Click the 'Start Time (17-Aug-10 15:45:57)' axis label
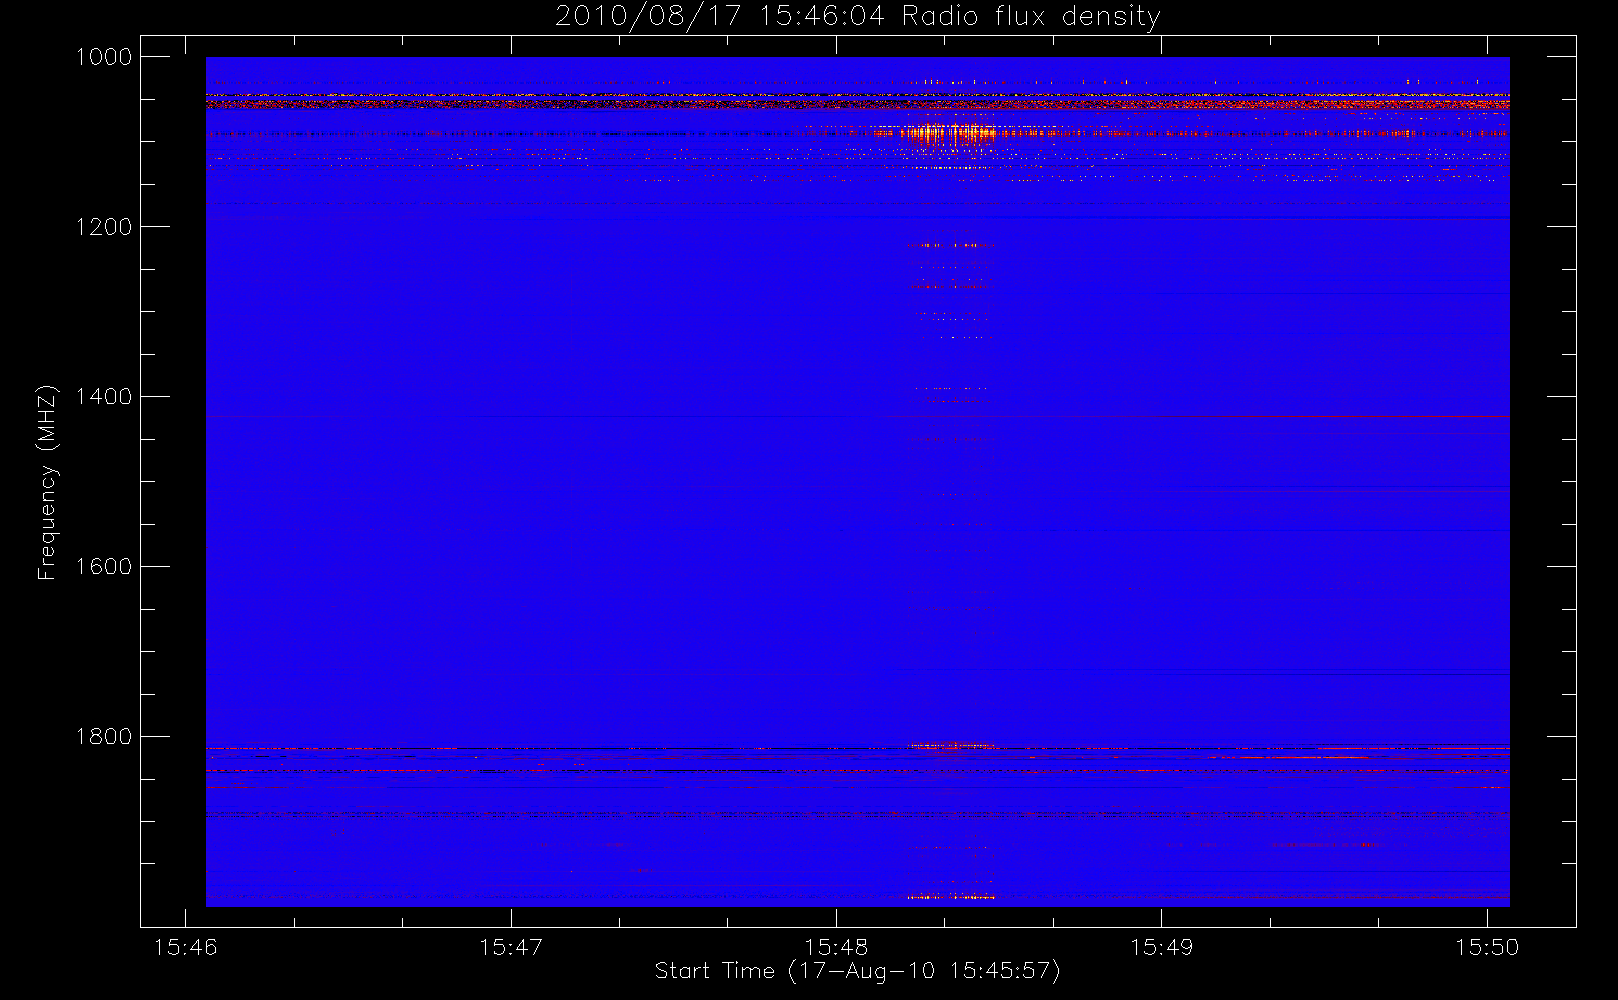The width and height of the screenshot is (1618, 1000). coord(857,971)
